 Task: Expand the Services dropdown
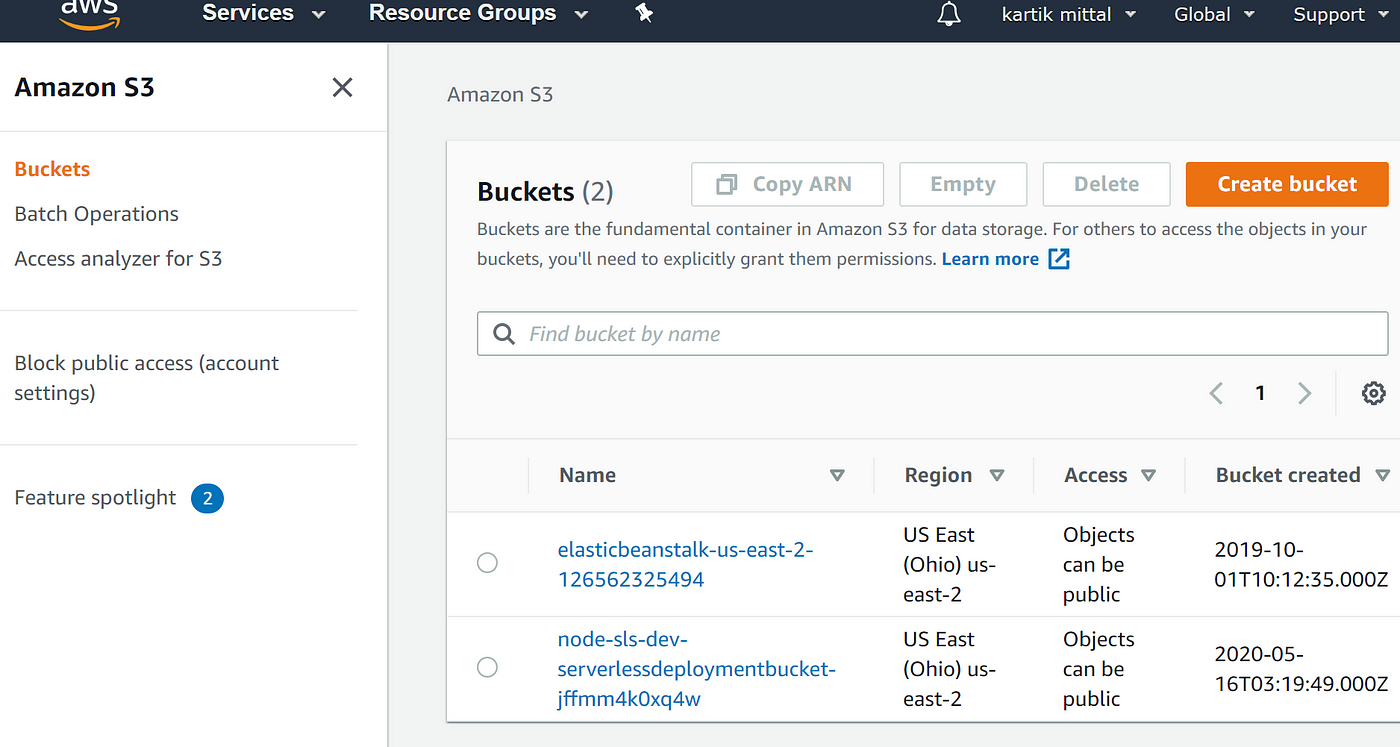(264, 14)
